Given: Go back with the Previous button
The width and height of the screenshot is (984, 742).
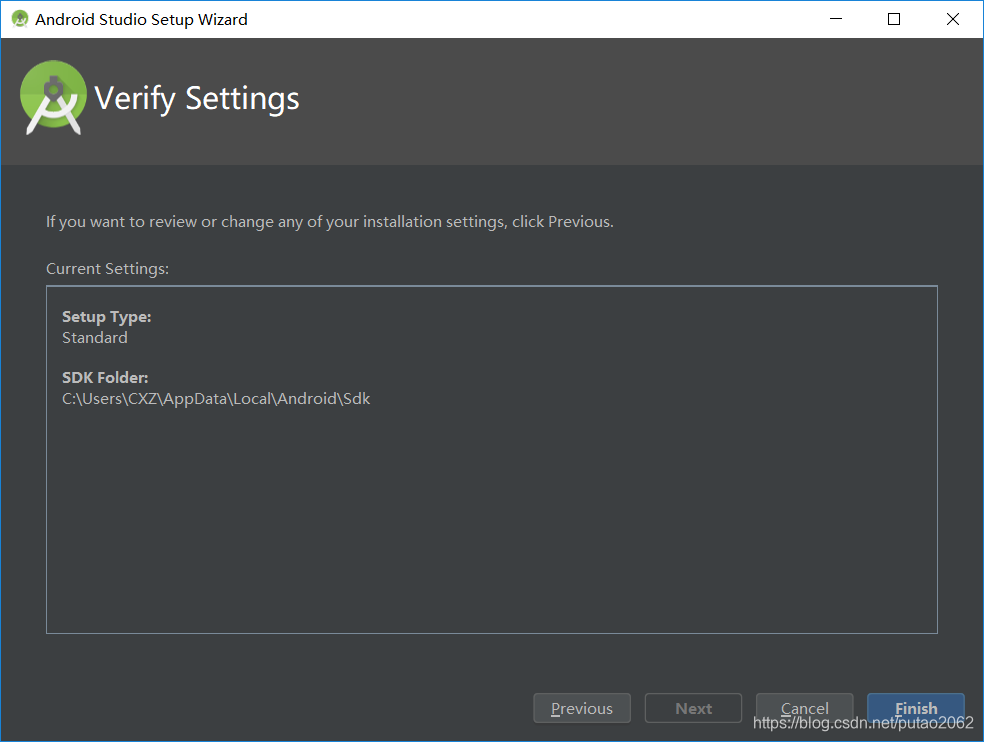Looking at the screenshot, I should point(582,708).
